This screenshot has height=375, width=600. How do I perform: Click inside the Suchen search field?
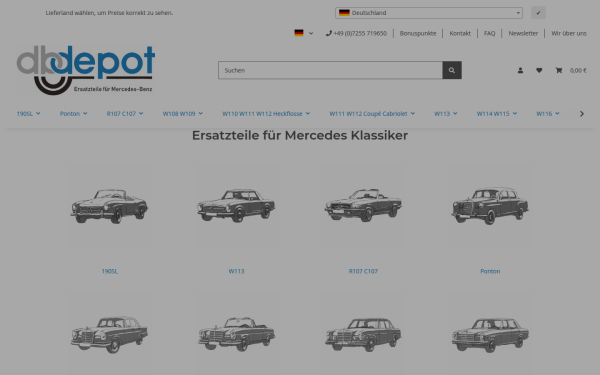tap(330, 70)
